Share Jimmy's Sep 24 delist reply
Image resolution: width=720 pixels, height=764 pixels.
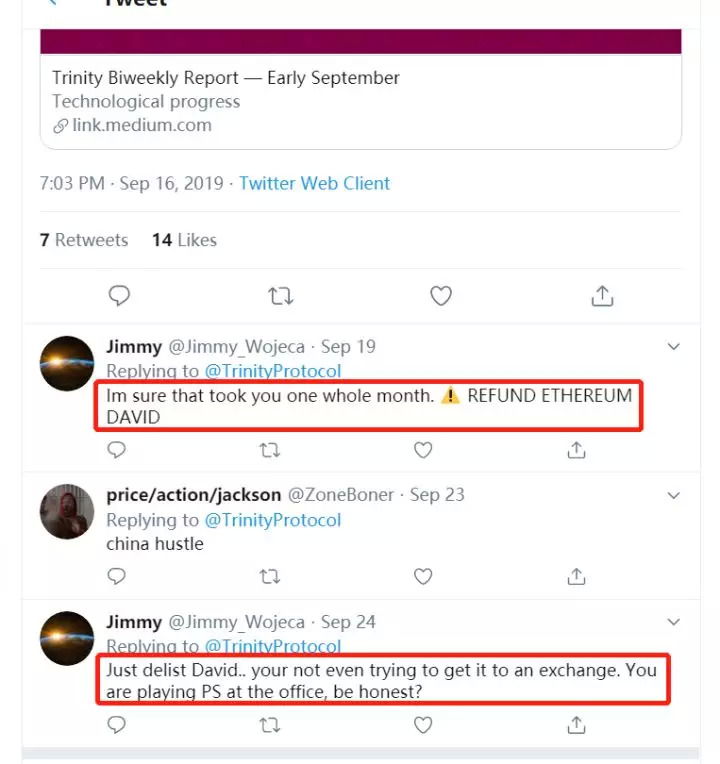pos(576,722)
